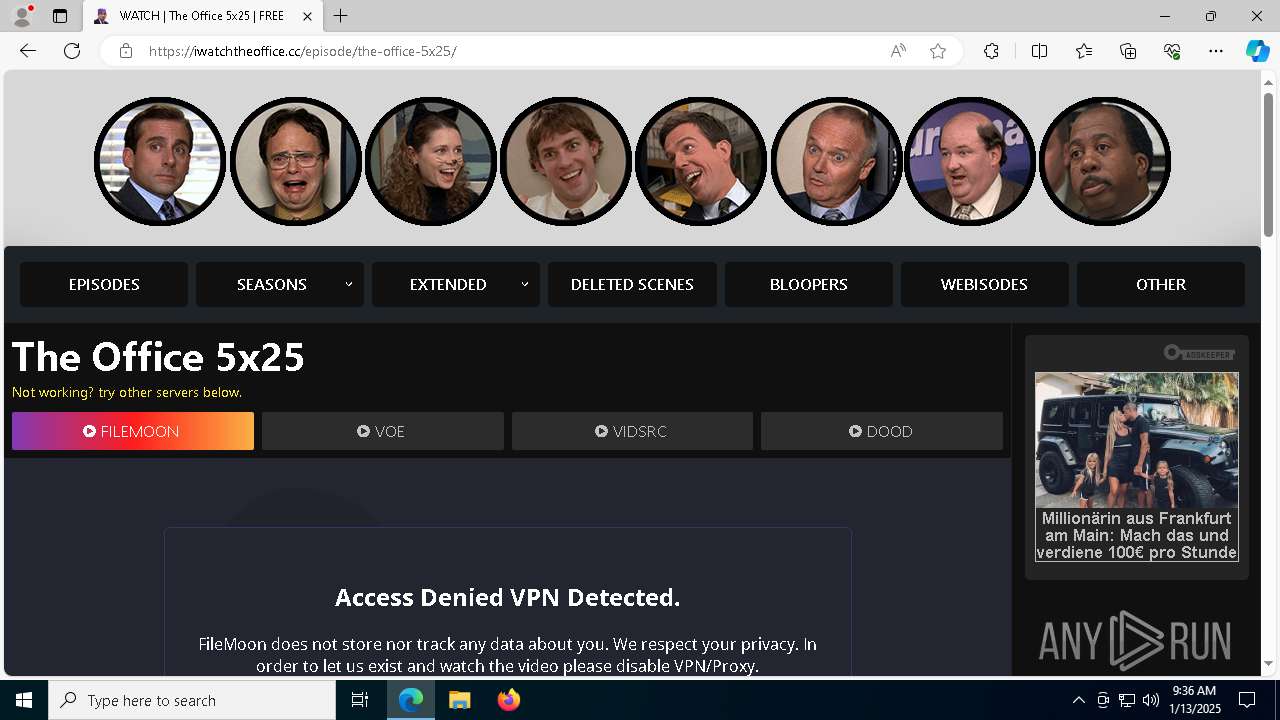Open Copilot sidebar icon

[x=1257, y=51]
